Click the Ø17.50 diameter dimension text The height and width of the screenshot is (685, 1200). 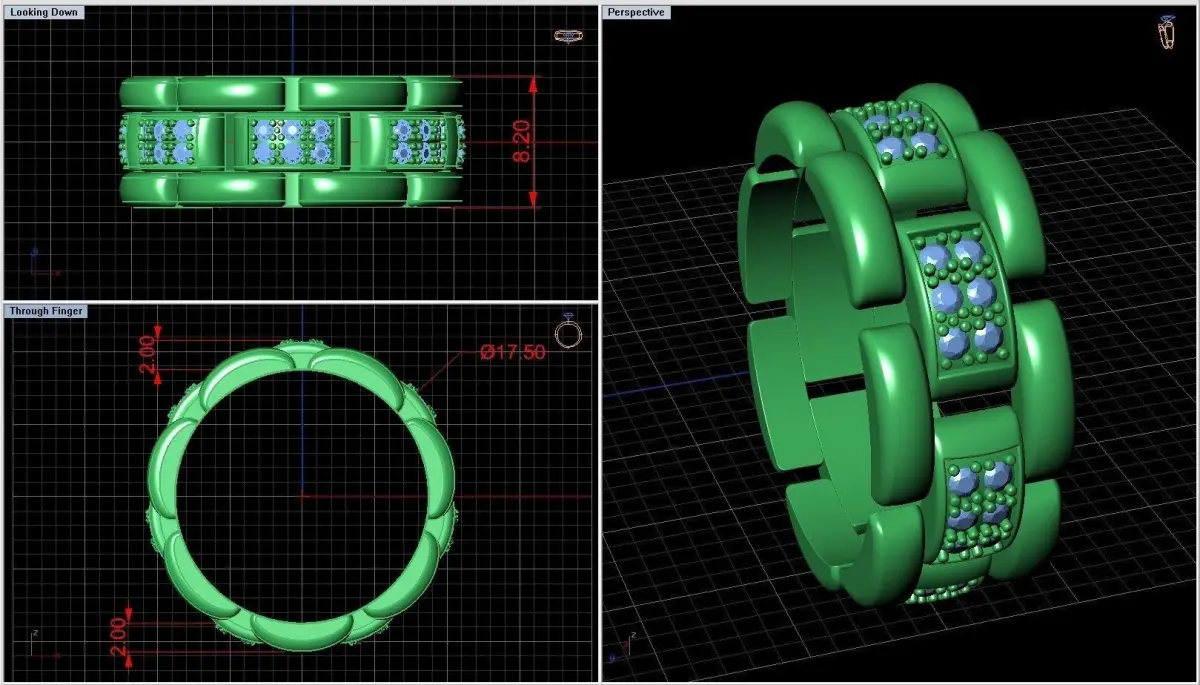click(x=515, y=353)
